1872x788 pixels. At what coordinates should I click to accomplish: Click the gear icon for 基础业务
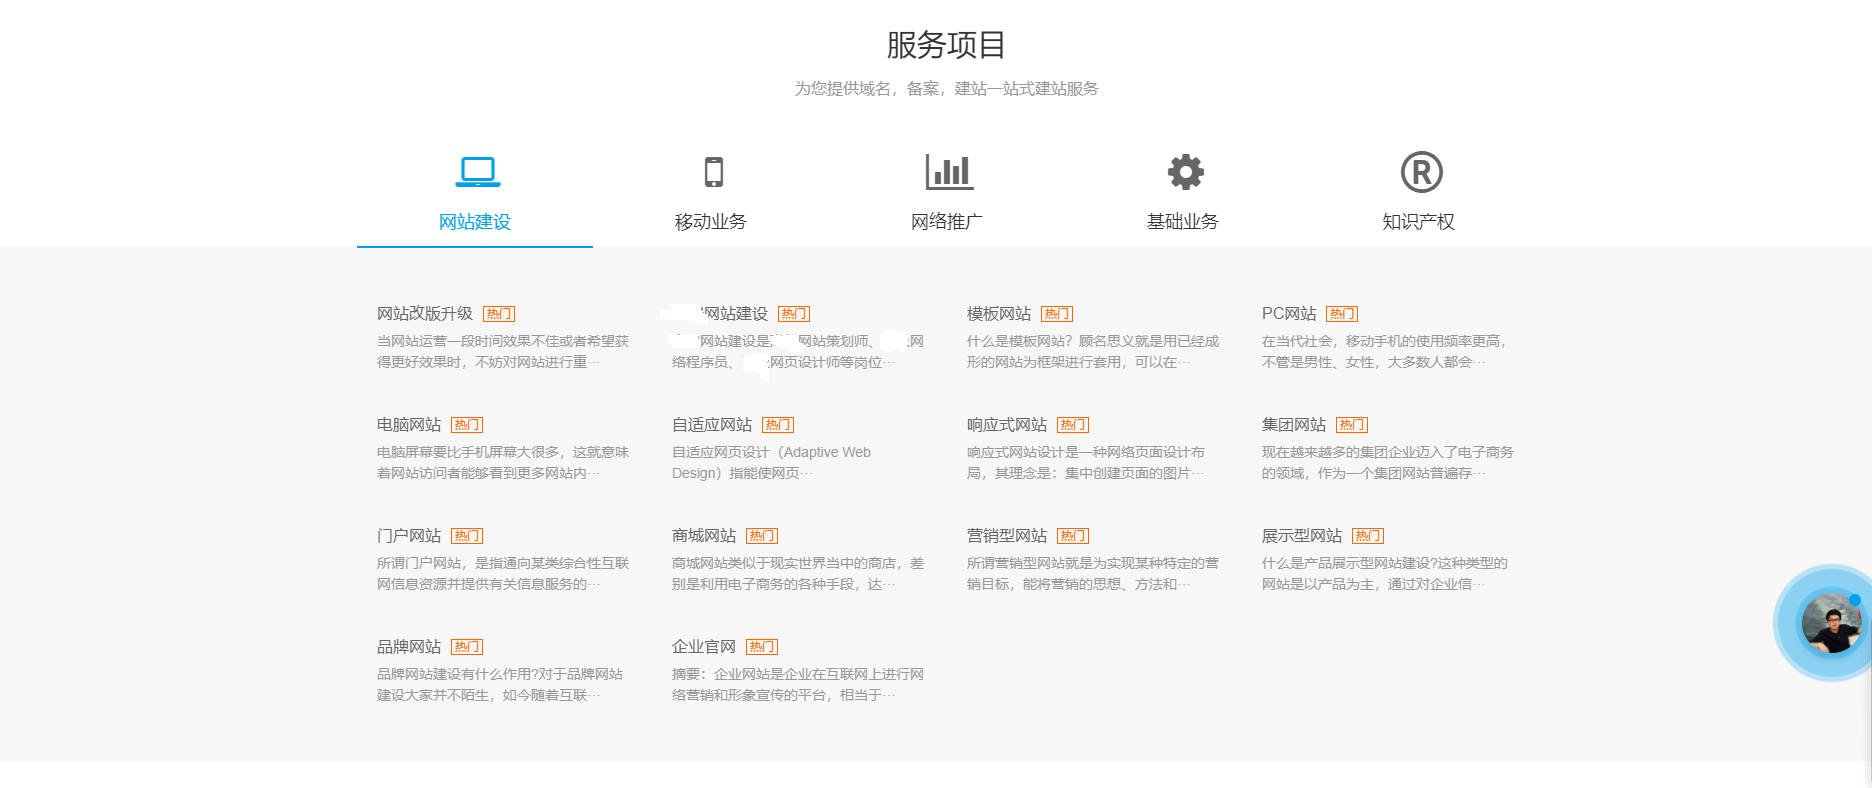click(x=1186, y=172)
